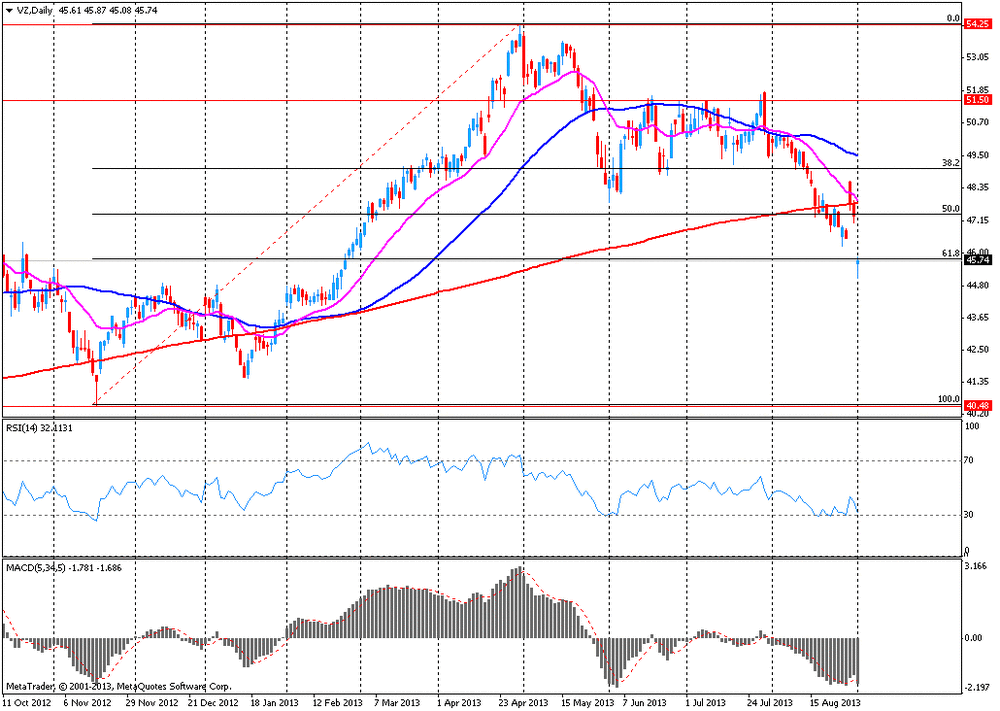Screen dimensions: 1000x711
Task: Select the Fibonacci 50.0 level label
Action: point(951,209)
